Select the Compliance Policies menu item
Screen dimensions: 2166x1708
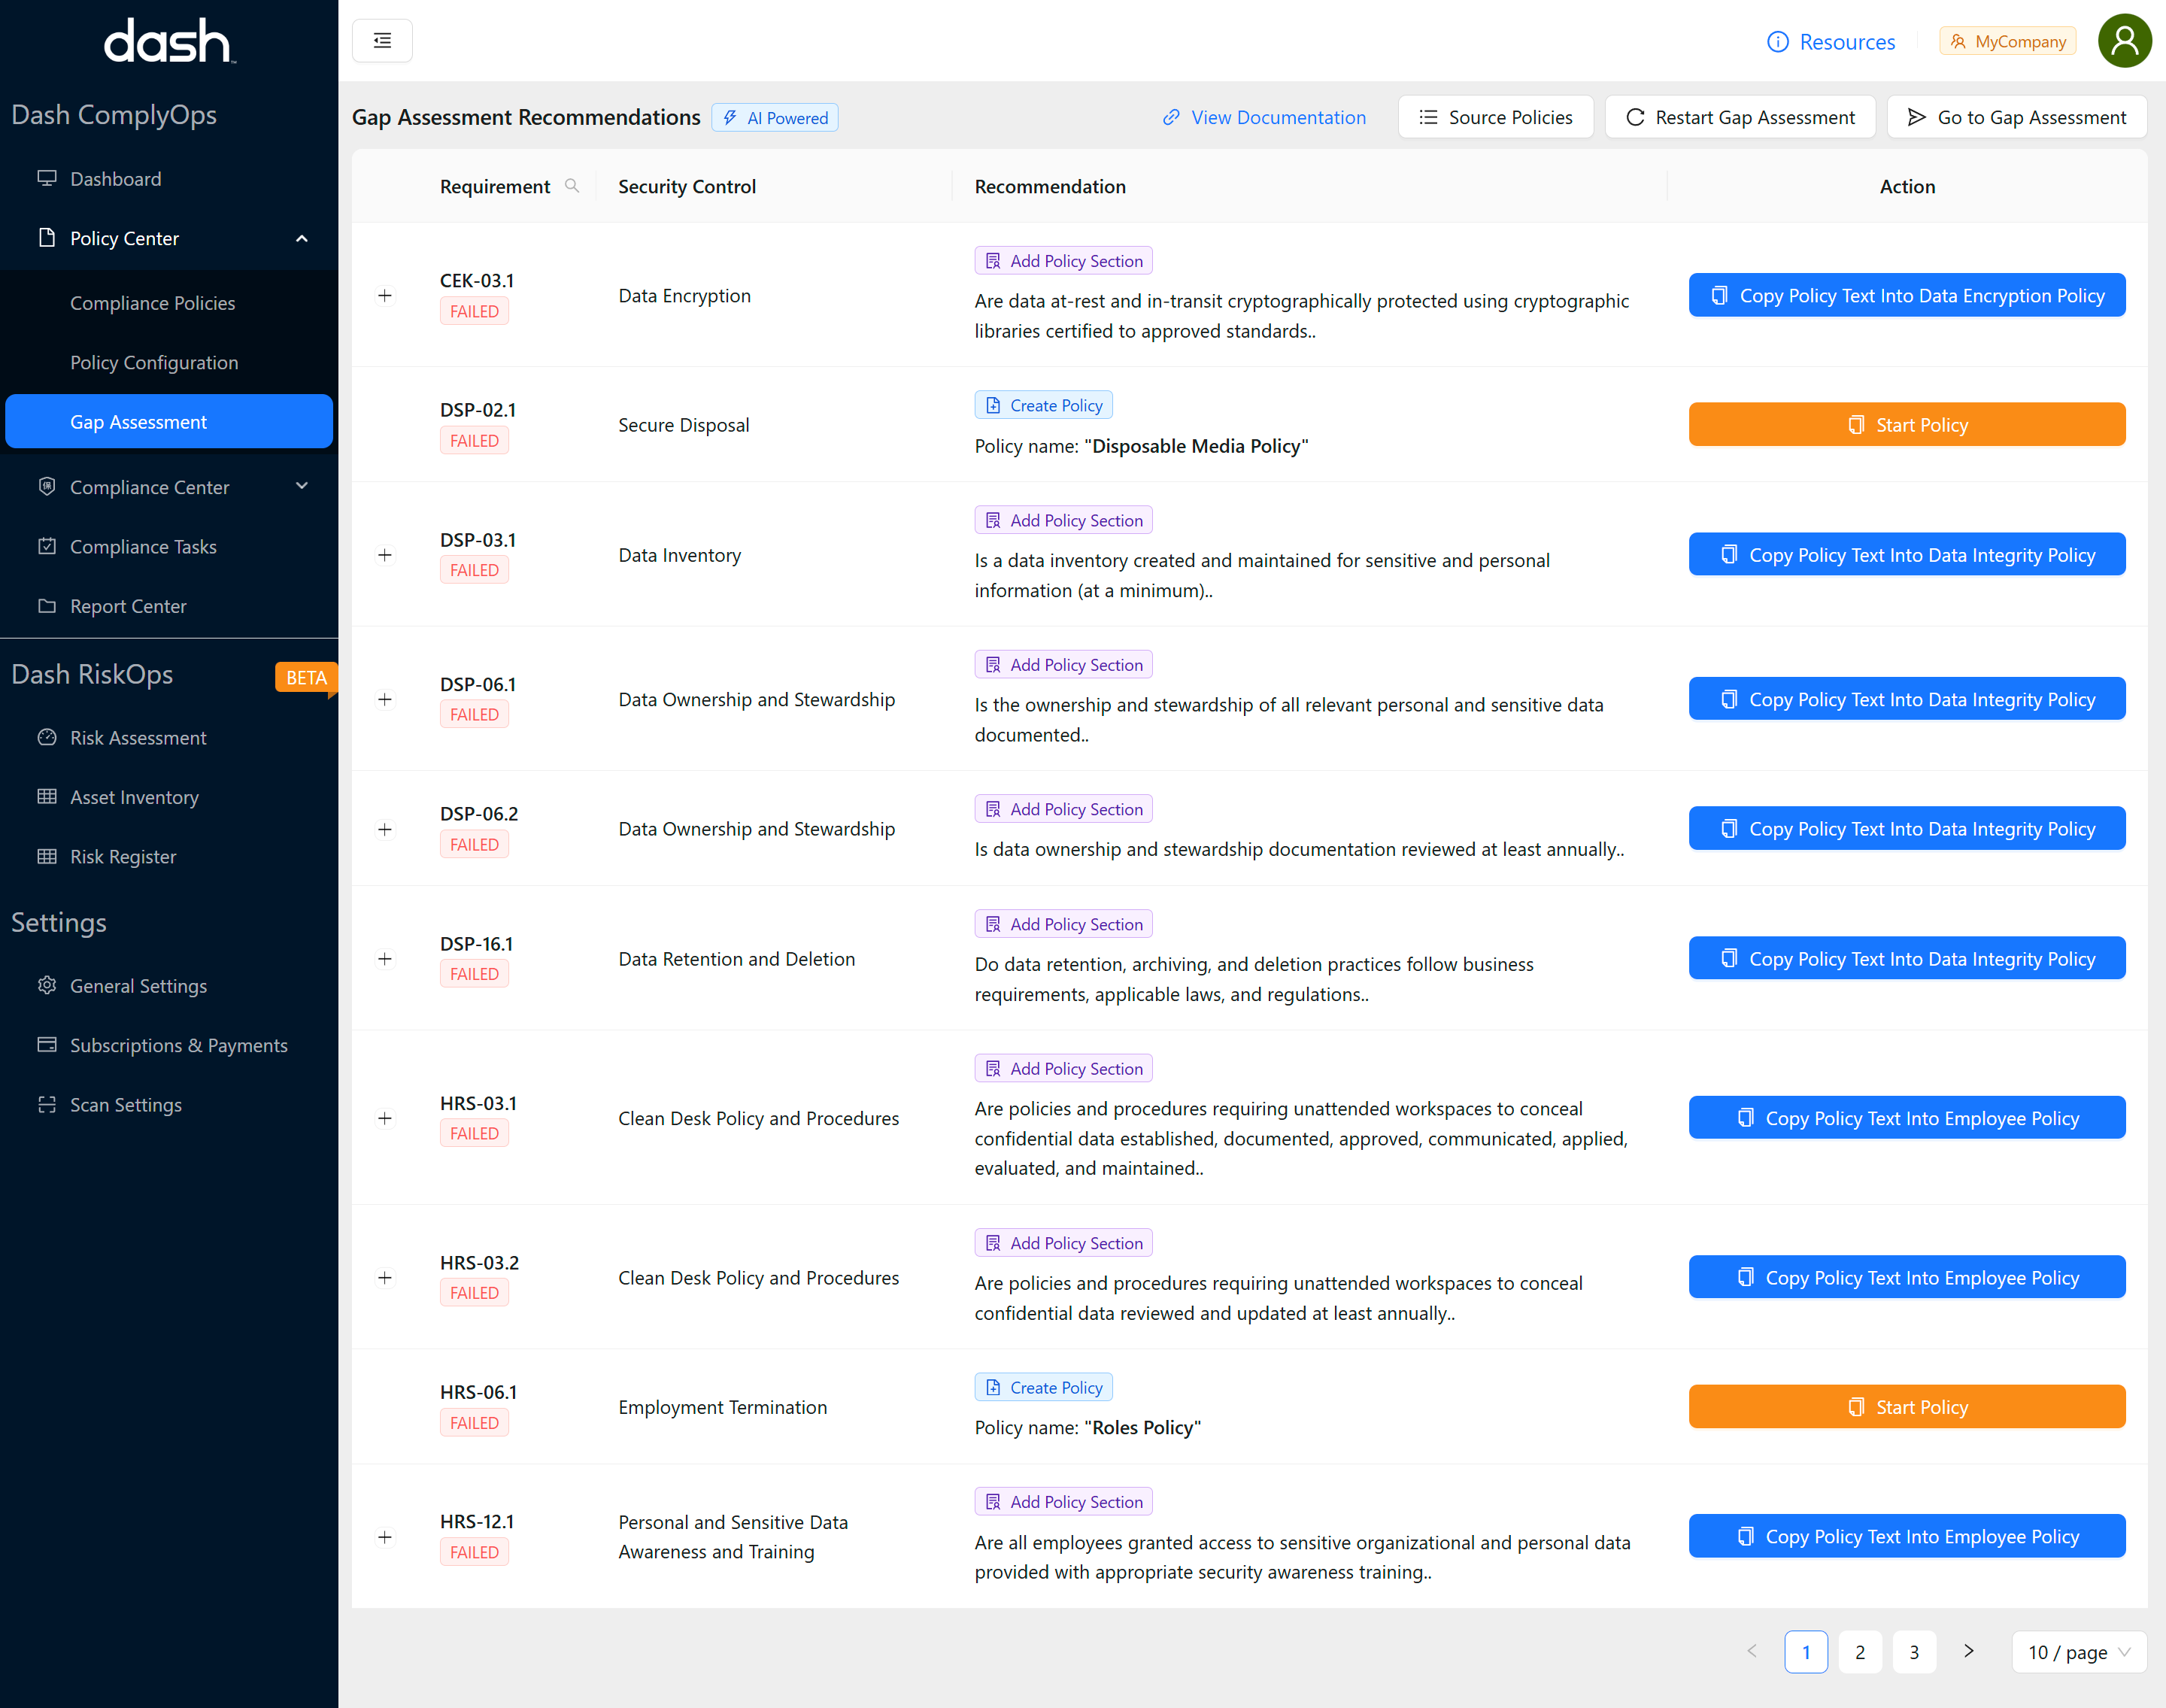click(152, 303)
